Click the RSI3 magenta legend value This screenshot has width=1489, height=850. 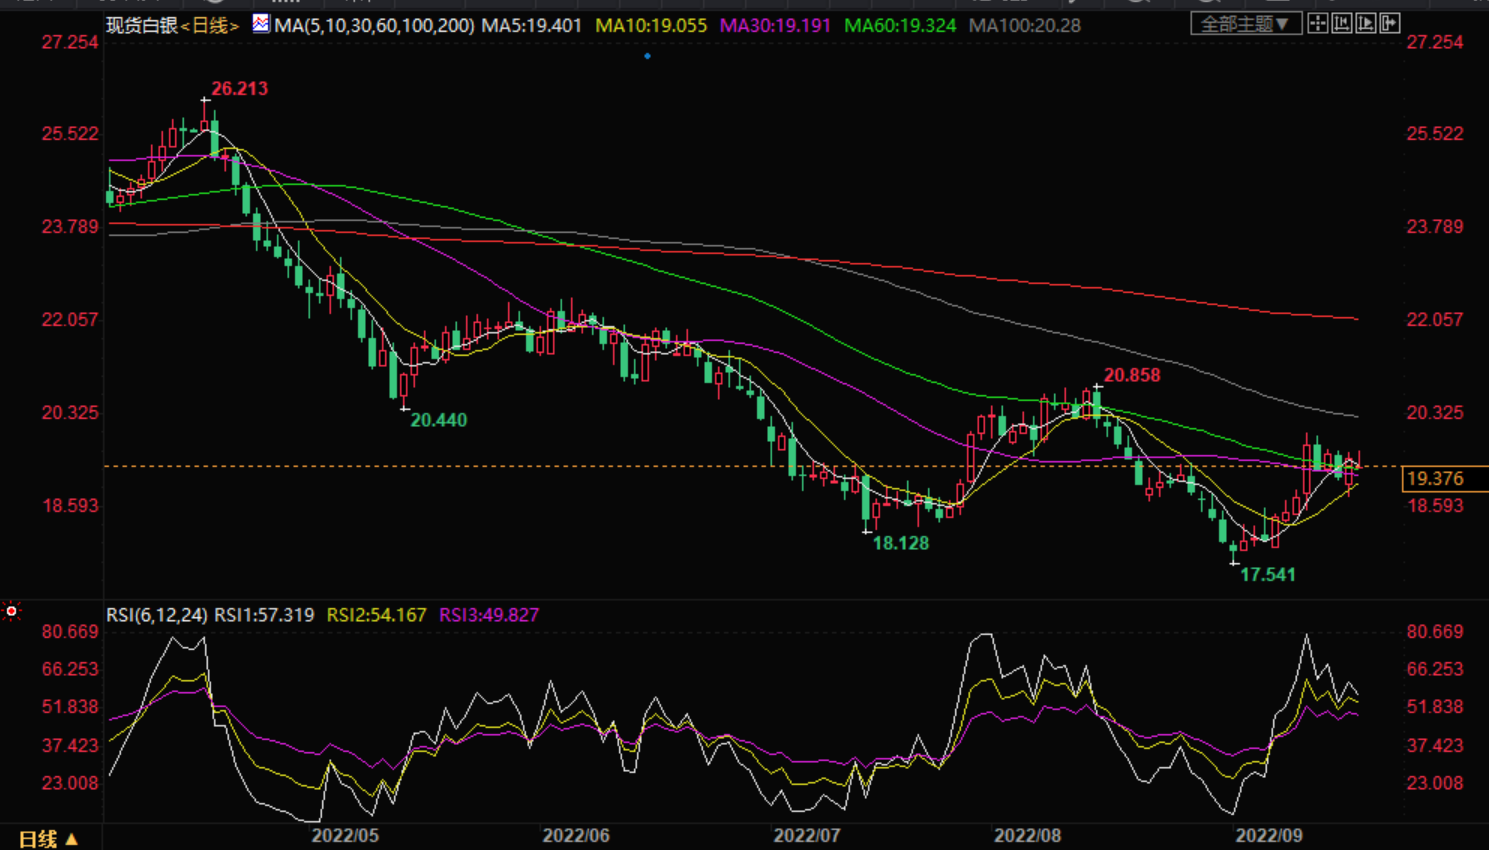pos(489,615)
